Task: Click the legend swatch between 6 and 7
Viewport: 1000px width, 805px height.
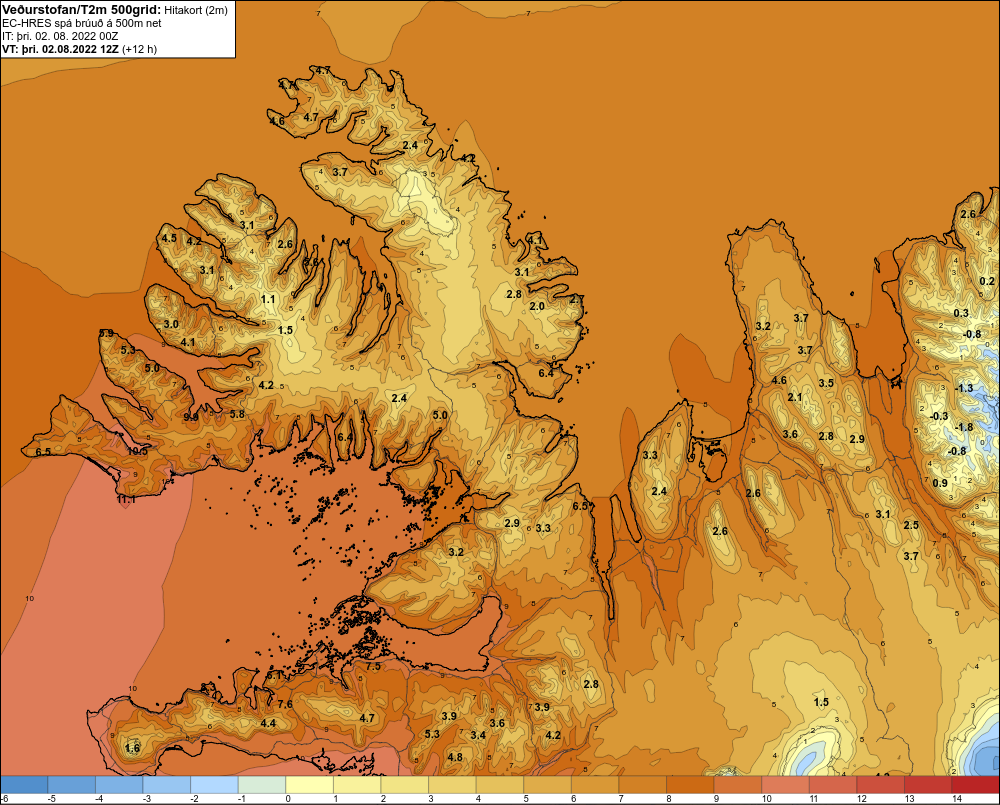Action: point(596,784)
